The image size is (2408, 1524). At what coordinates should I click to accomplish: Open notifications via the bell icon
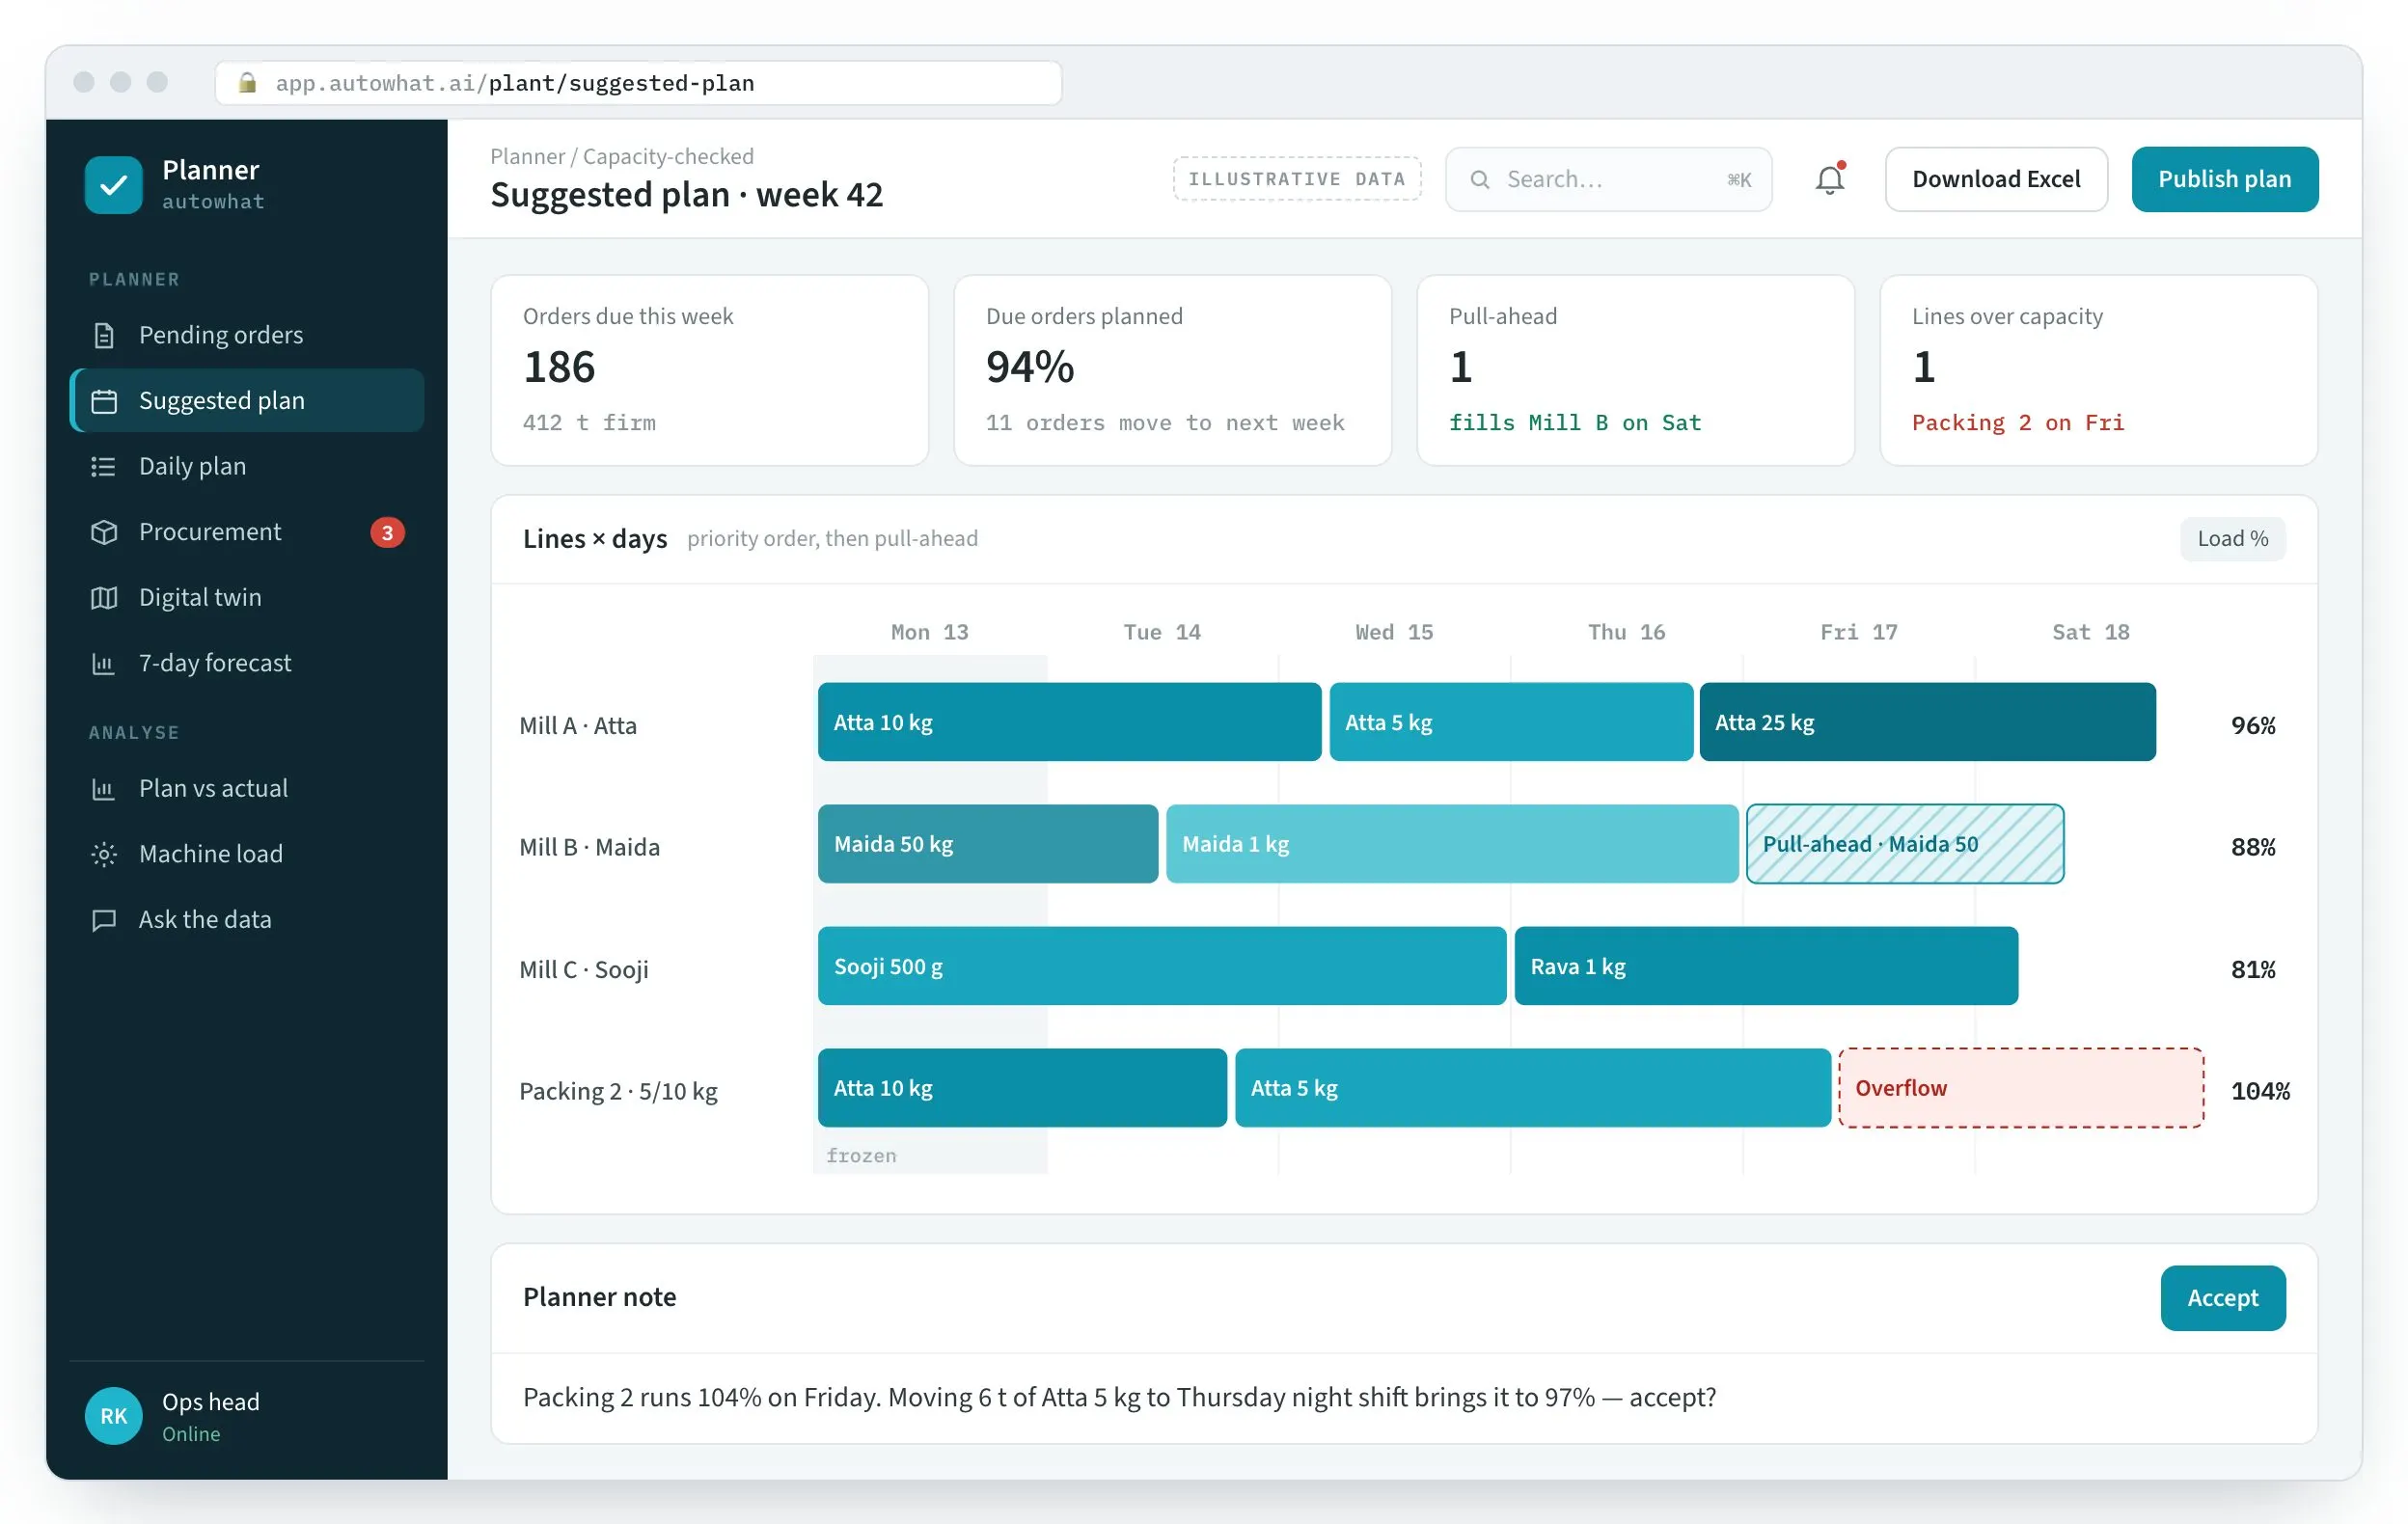pos(1829,179)
